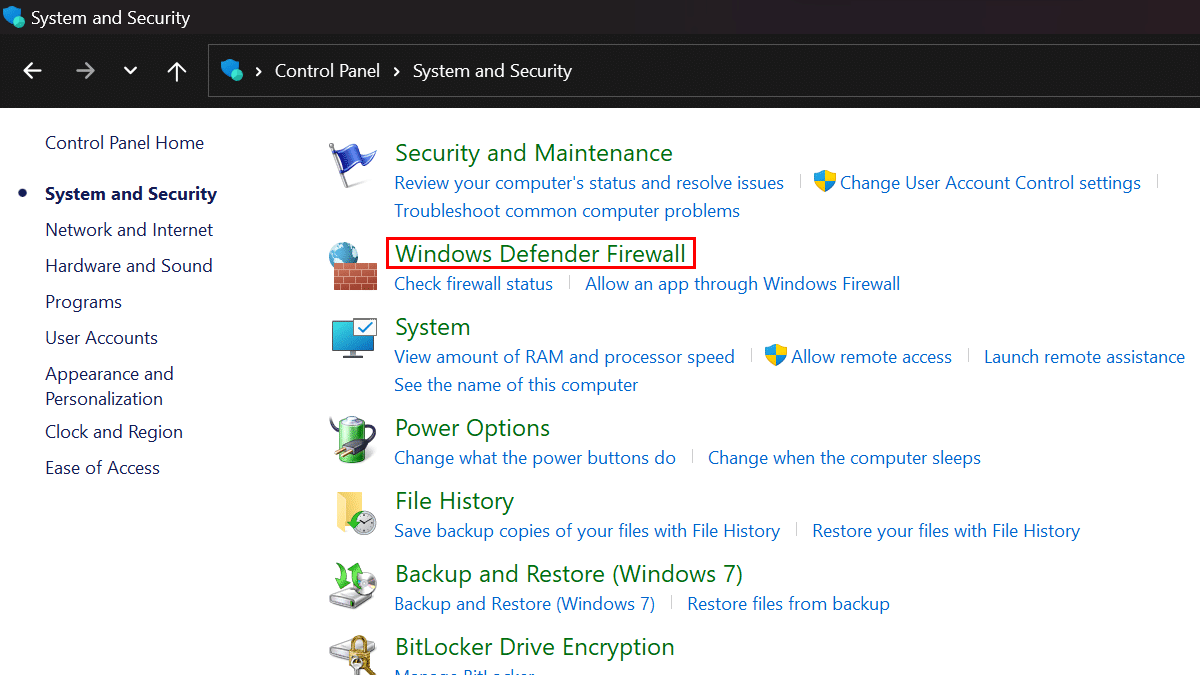Viewport: 1200px width, 675px height.
Task: Click Restore your files with File History
Action: [946, 531]
